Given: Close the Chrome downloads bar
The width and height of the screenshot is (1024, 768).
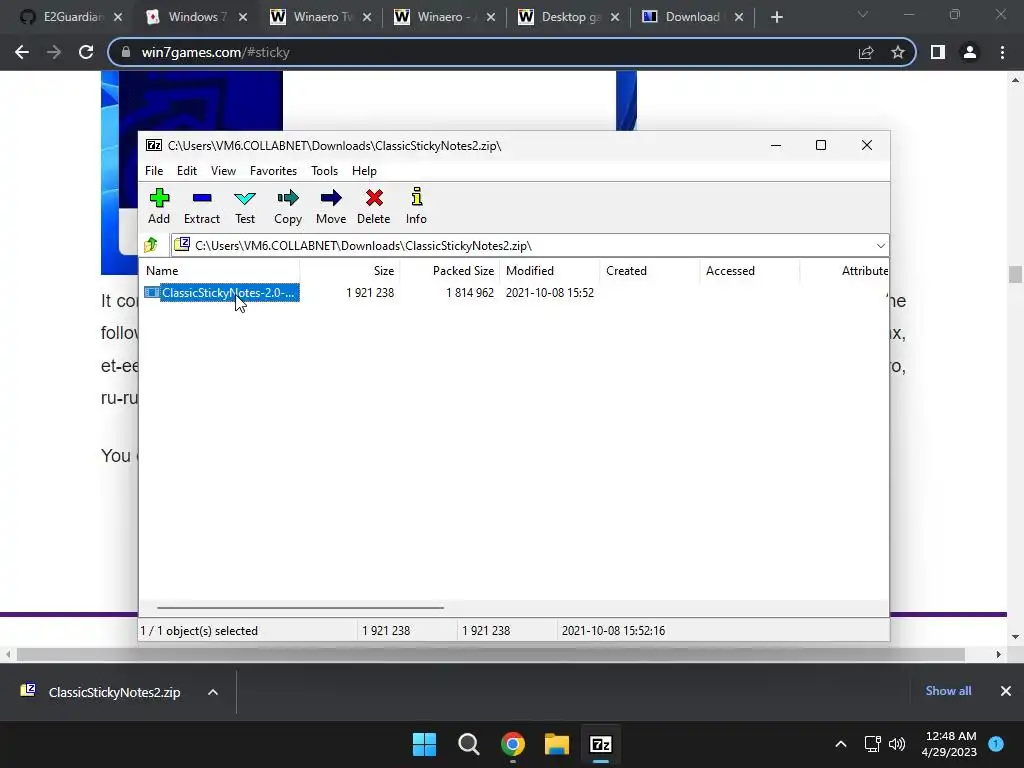Looking at the screenshot, I should 1006,691.
